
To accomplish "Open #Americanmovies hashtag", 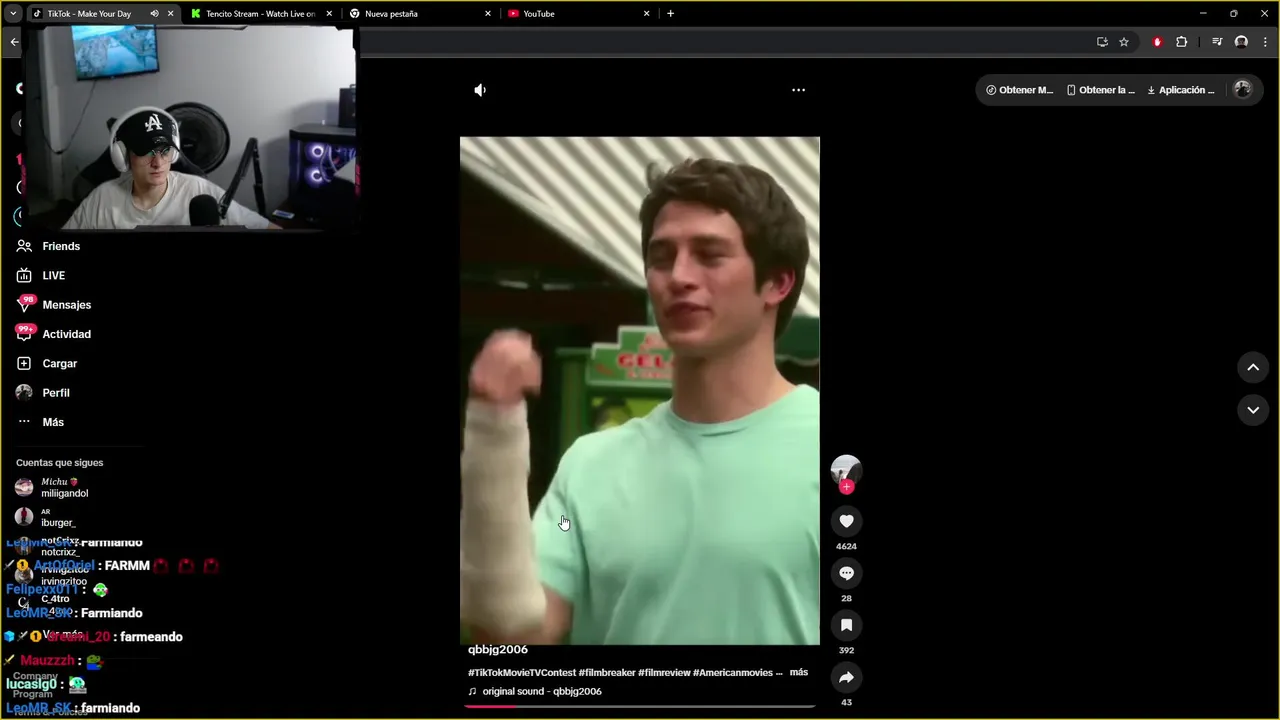I will click(733, 673).
